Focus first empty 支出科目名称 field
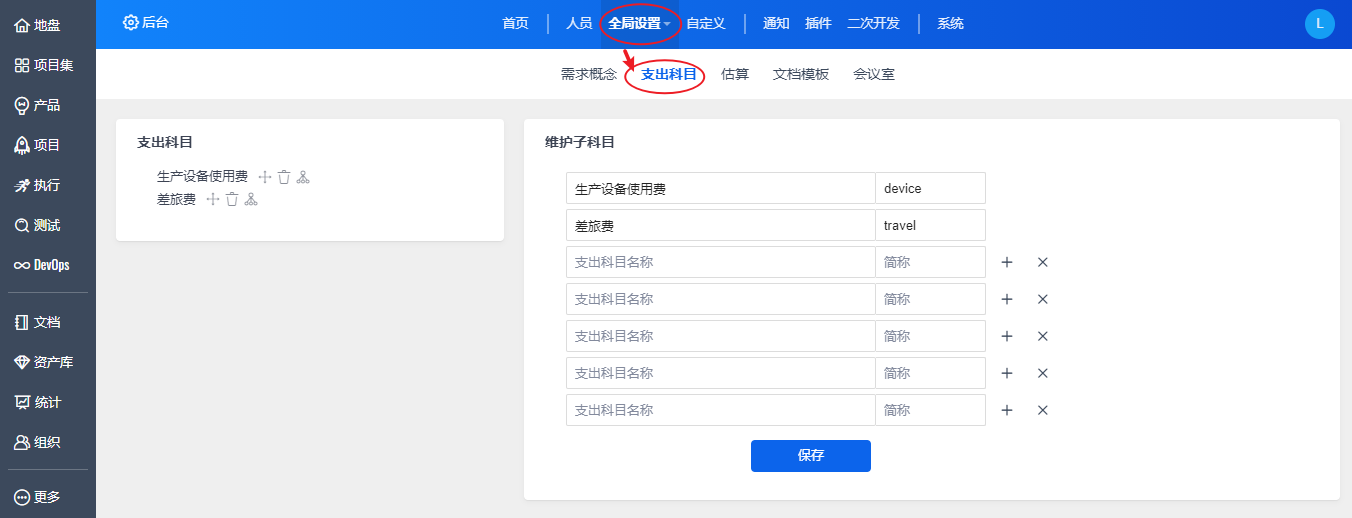Image resolution: width=1352 pixels, height=518 pixels. click(720, 262)
